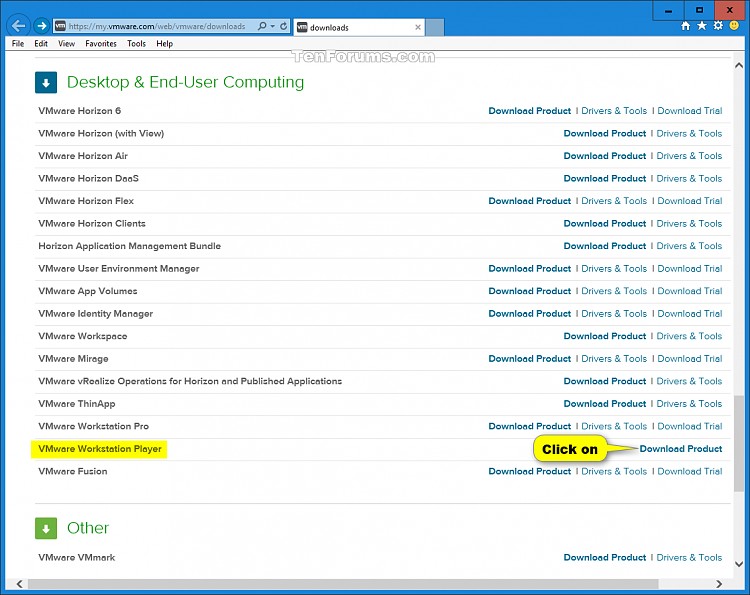Screen dimensions: 750x595
Task: Click the search magnifier in address bar
Action: pos(262,26)
